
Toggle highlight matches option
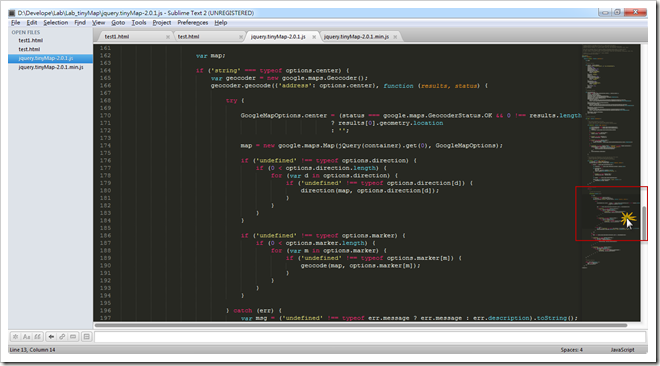[x=86, y=337]
